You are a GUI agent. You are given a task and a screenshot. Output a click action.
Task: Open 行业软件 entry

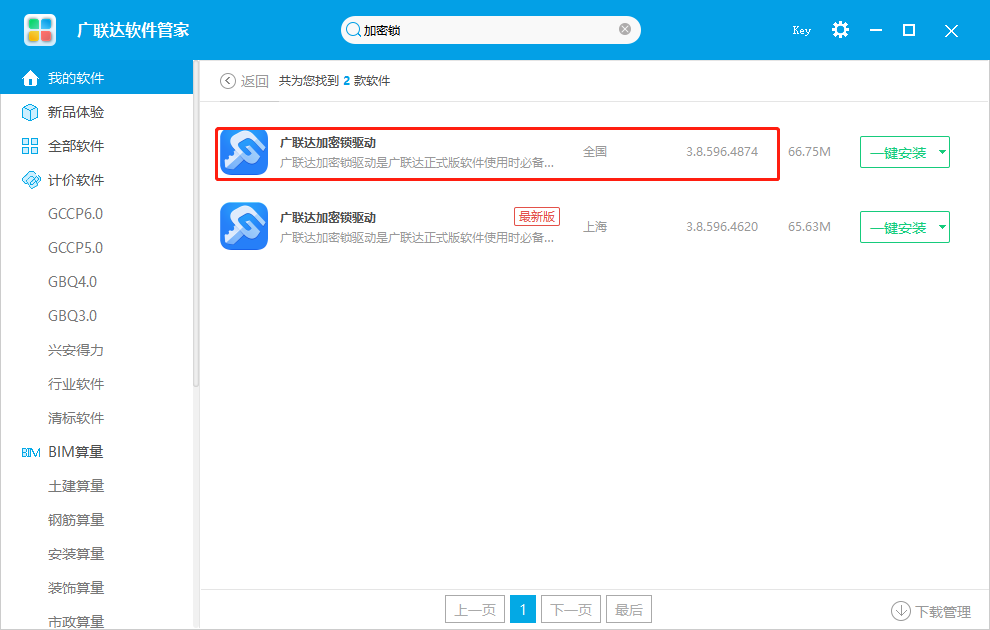click(x=76, y=384)
